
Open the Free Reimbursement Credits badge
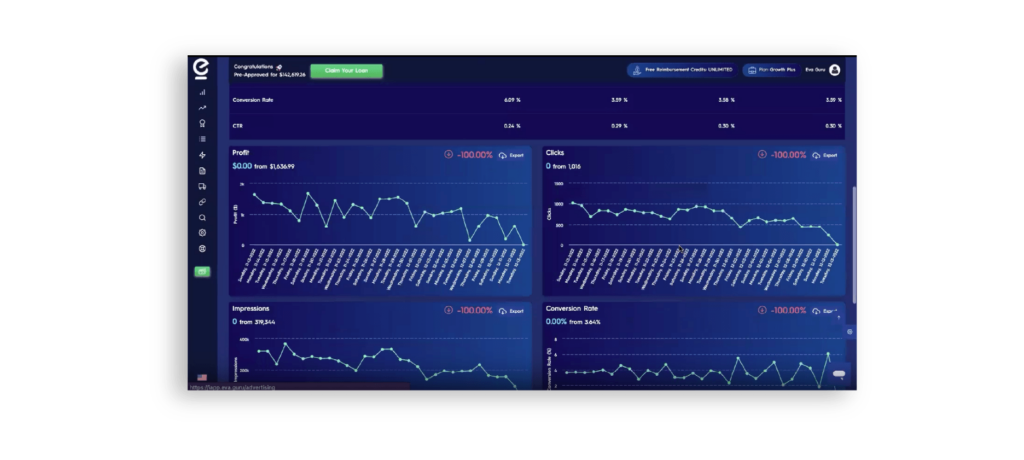682,70
